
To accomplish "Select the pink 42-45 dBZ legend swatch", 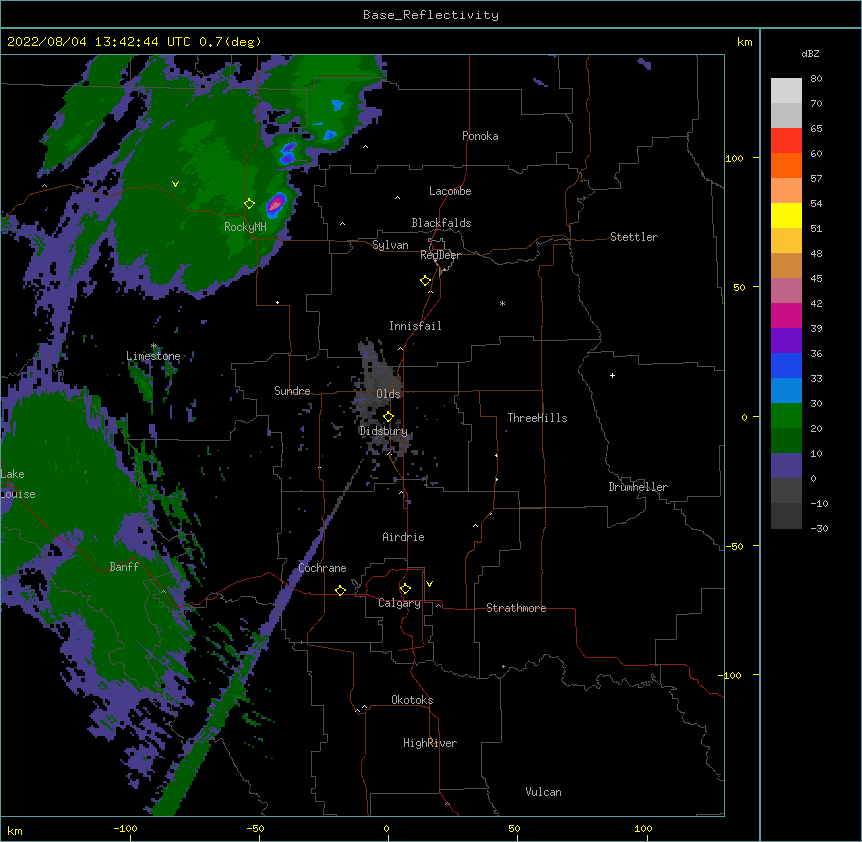I will 786,290.
